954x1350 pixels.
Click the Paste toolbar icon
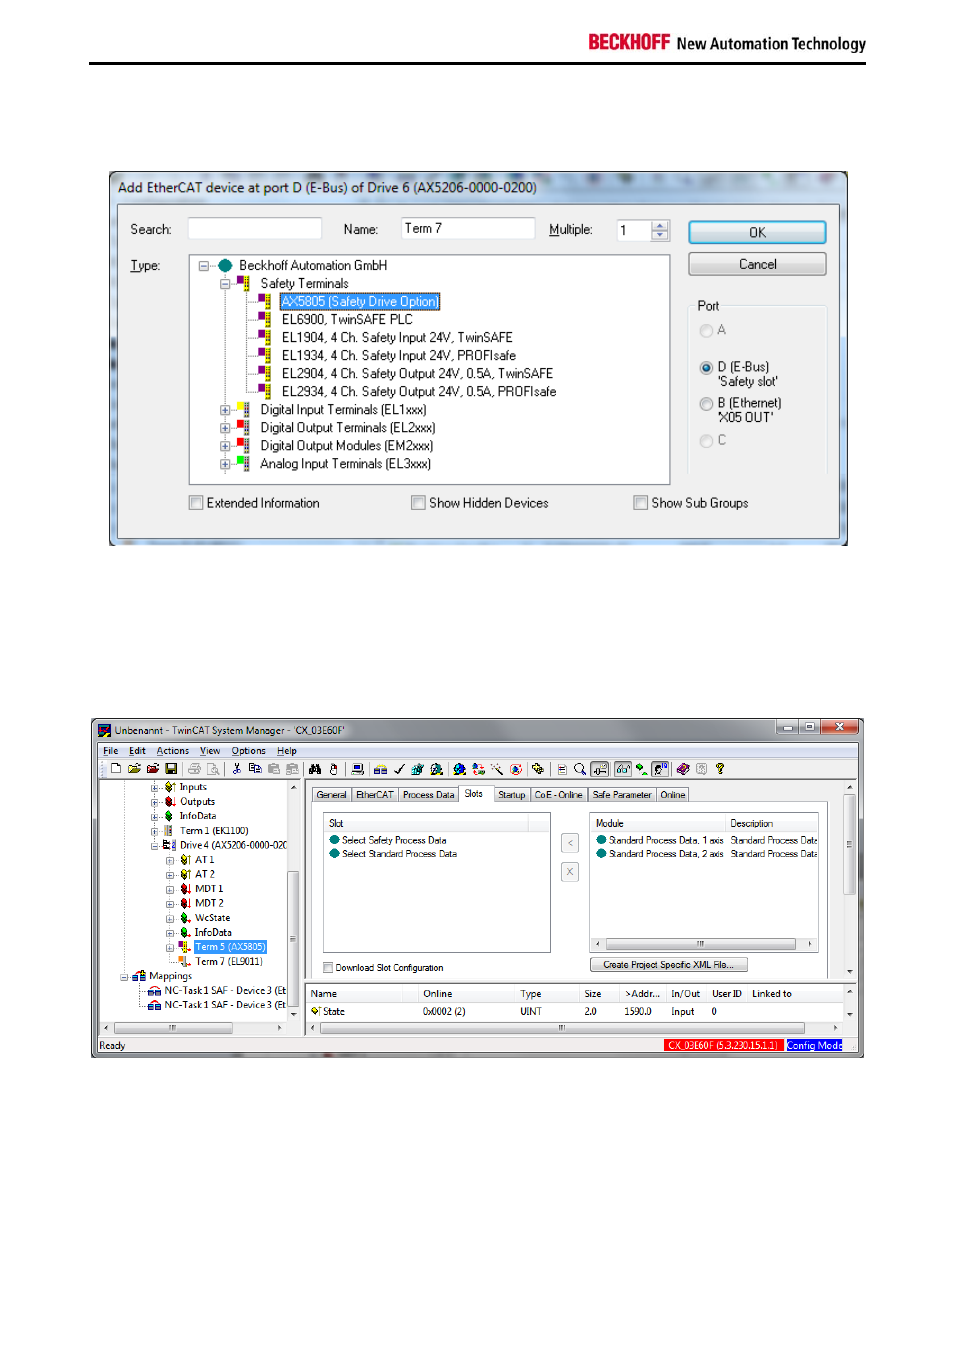274,769
